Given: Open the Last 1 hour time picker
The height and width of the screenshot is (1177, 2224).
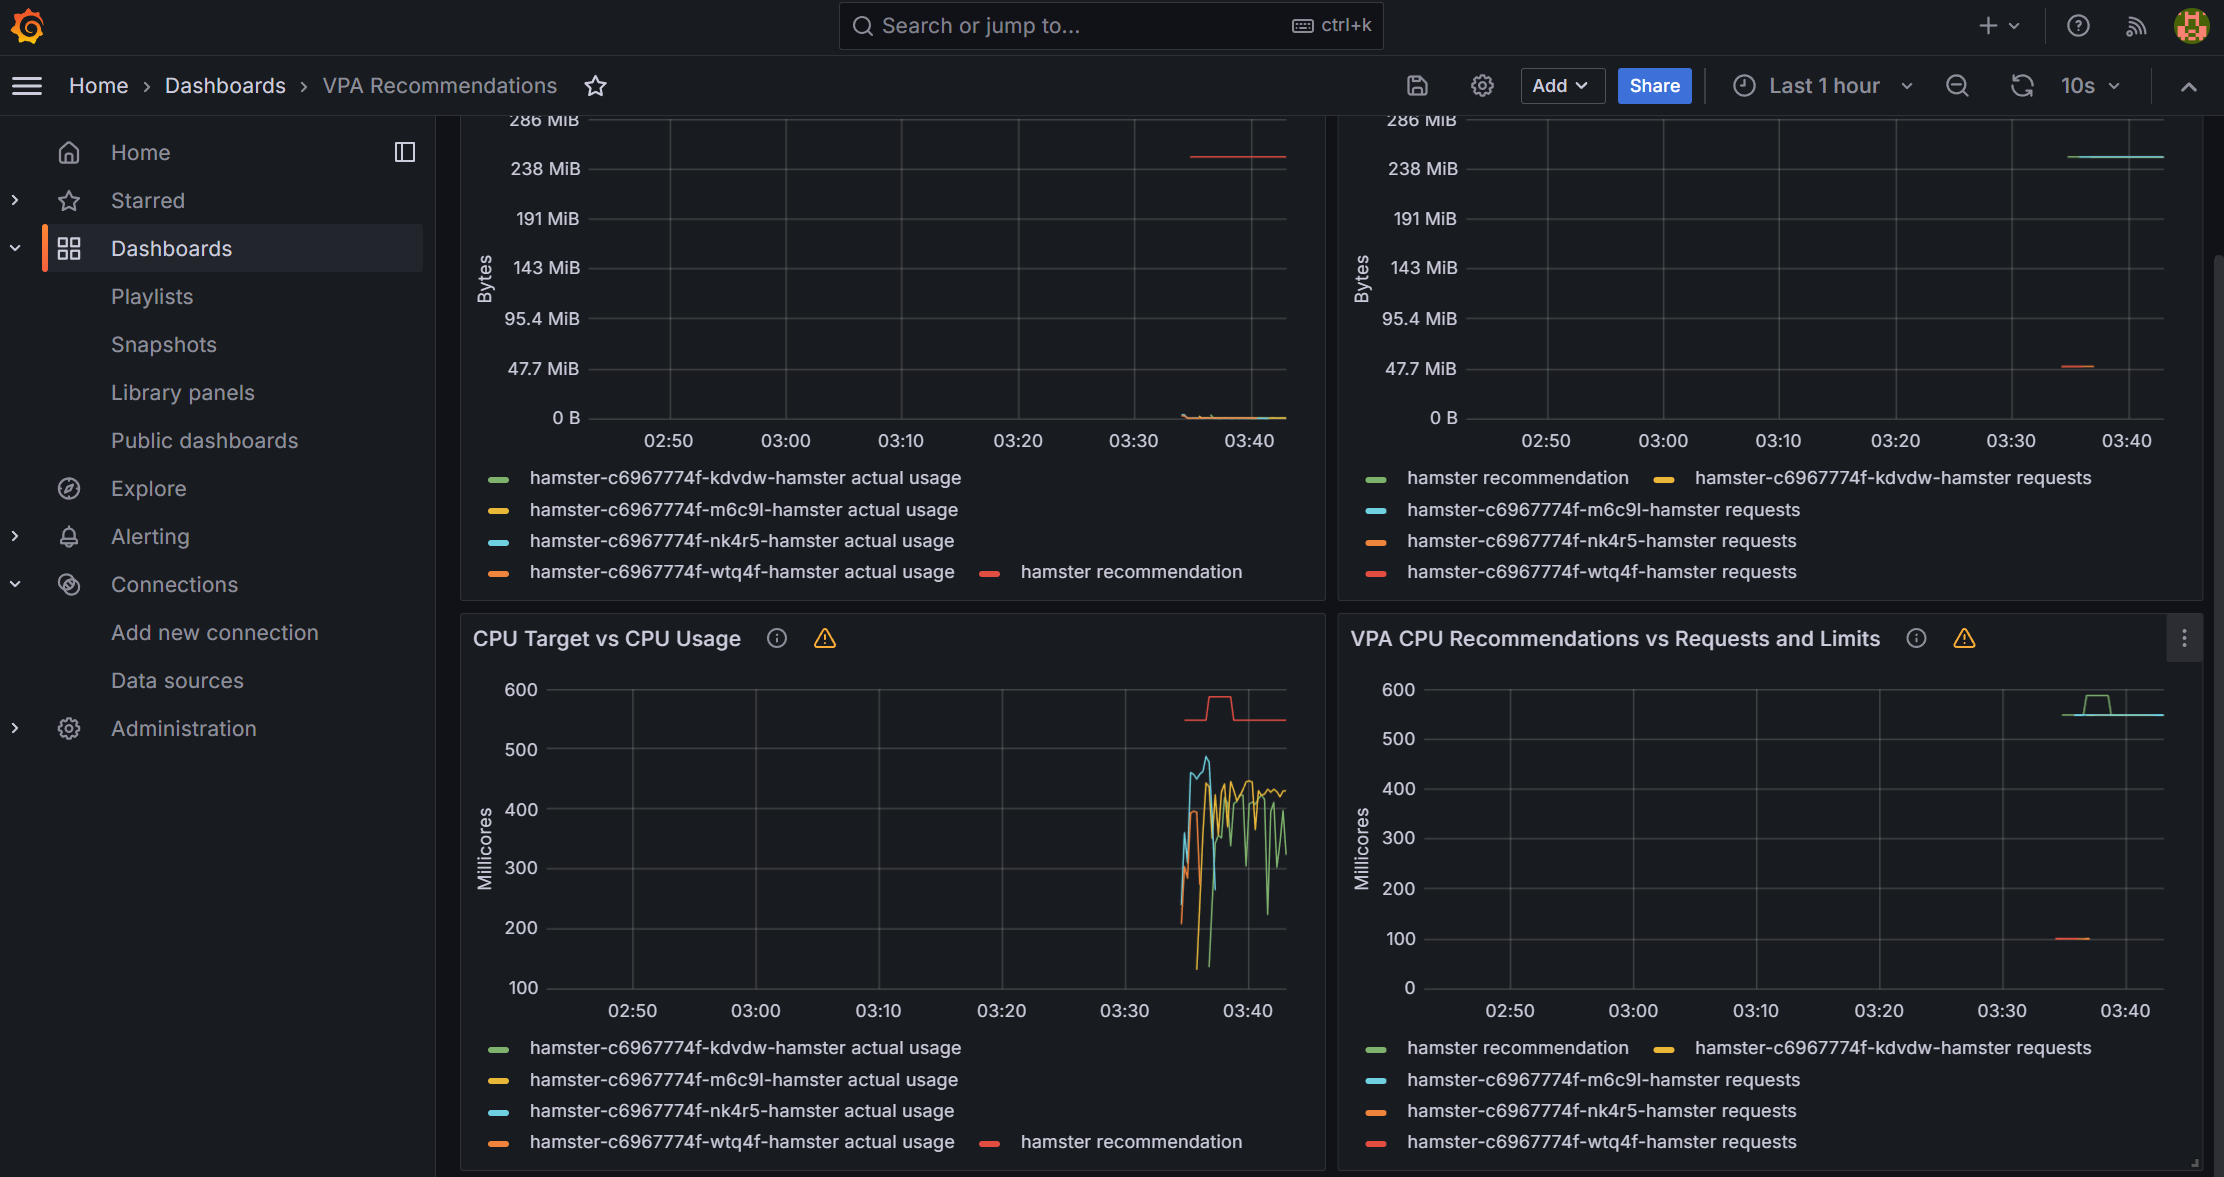Looking at the screenshot, I should [x=1823, y=86].
